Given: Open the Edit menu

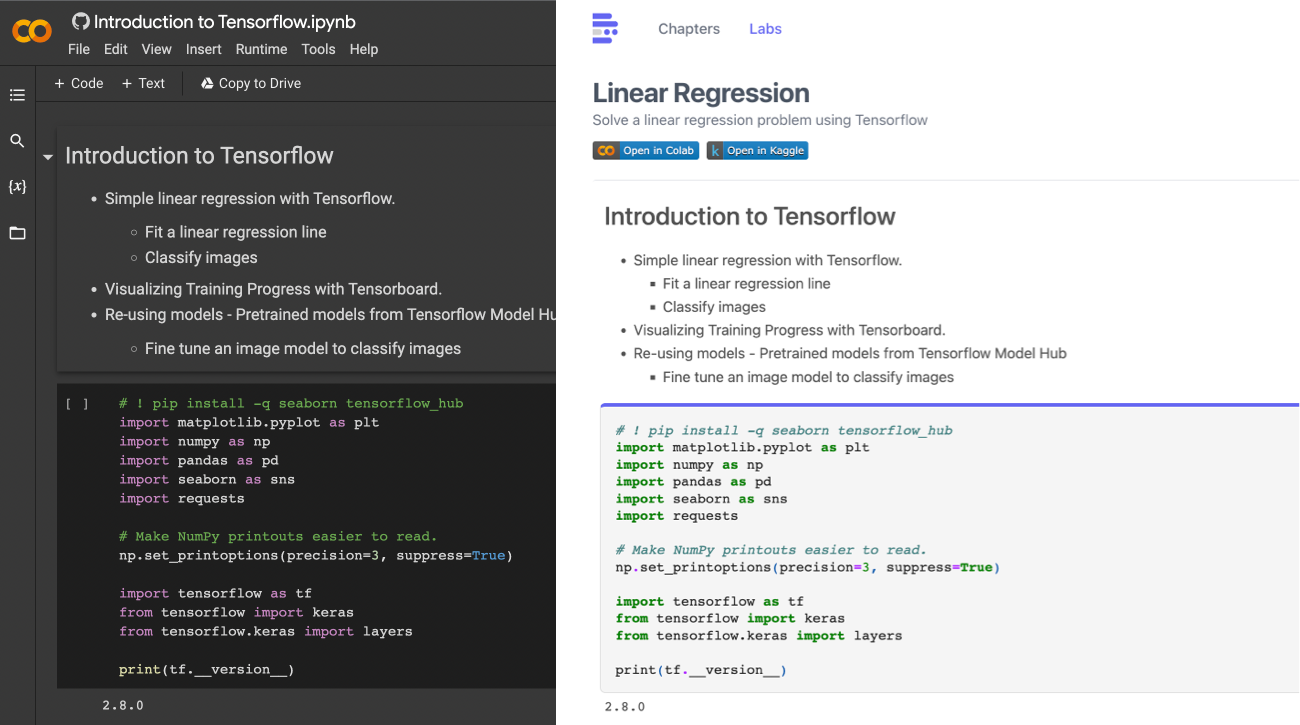Looking at the screenshot, I should pyautogui.click(x=116, y=49).
